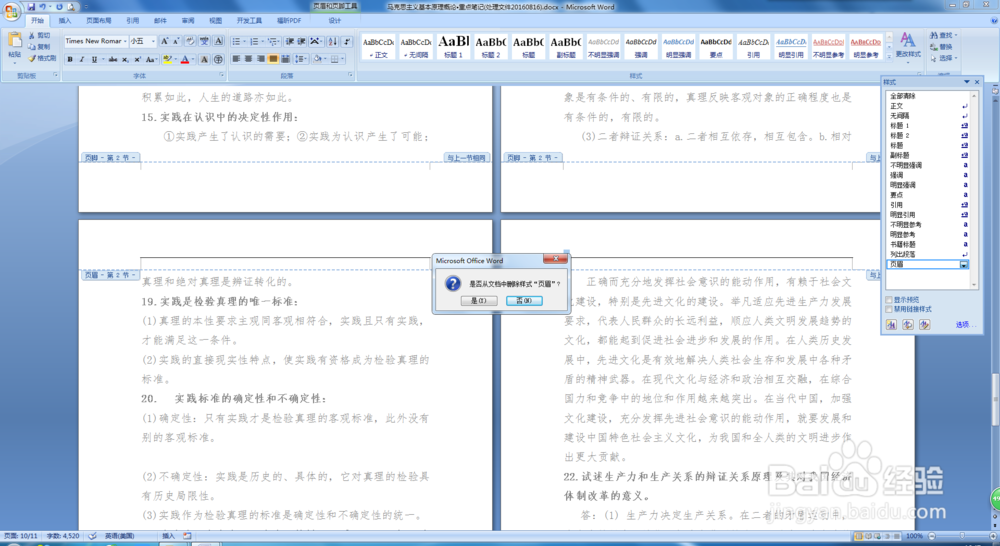1000x546 pixels.
Task: Align text right
Action: (260, 59)
